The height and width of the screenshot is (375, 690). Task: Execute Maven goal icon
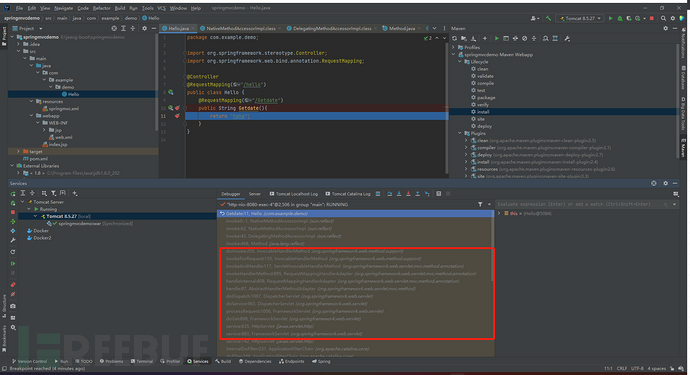(506, 39)
